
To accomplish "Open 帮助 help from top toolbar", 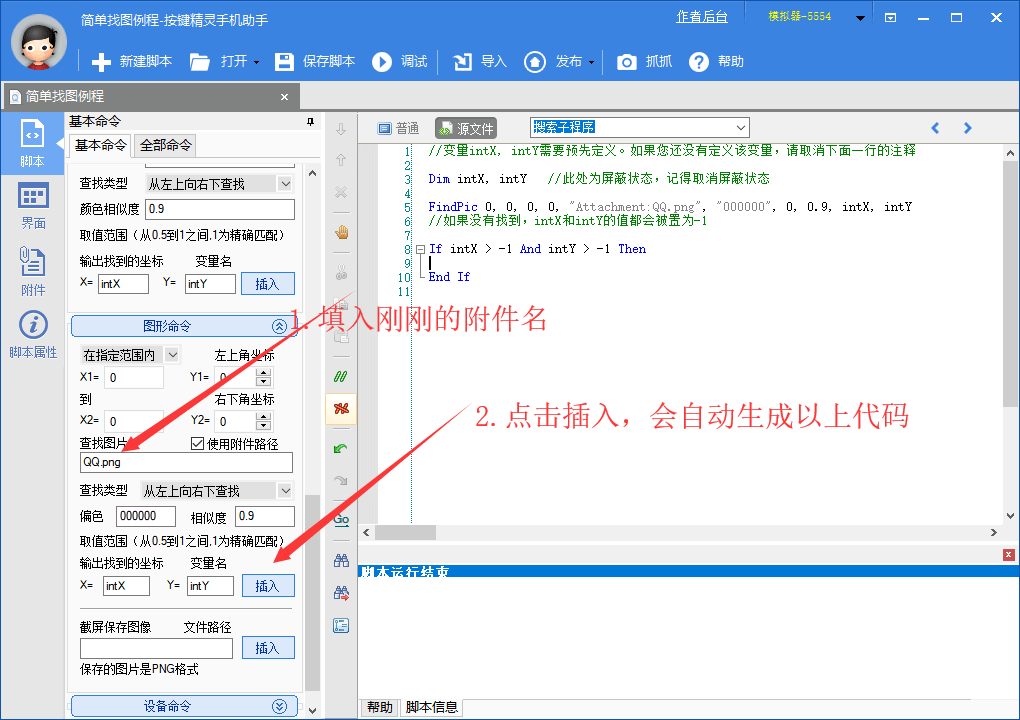I will tap(716, 62).
